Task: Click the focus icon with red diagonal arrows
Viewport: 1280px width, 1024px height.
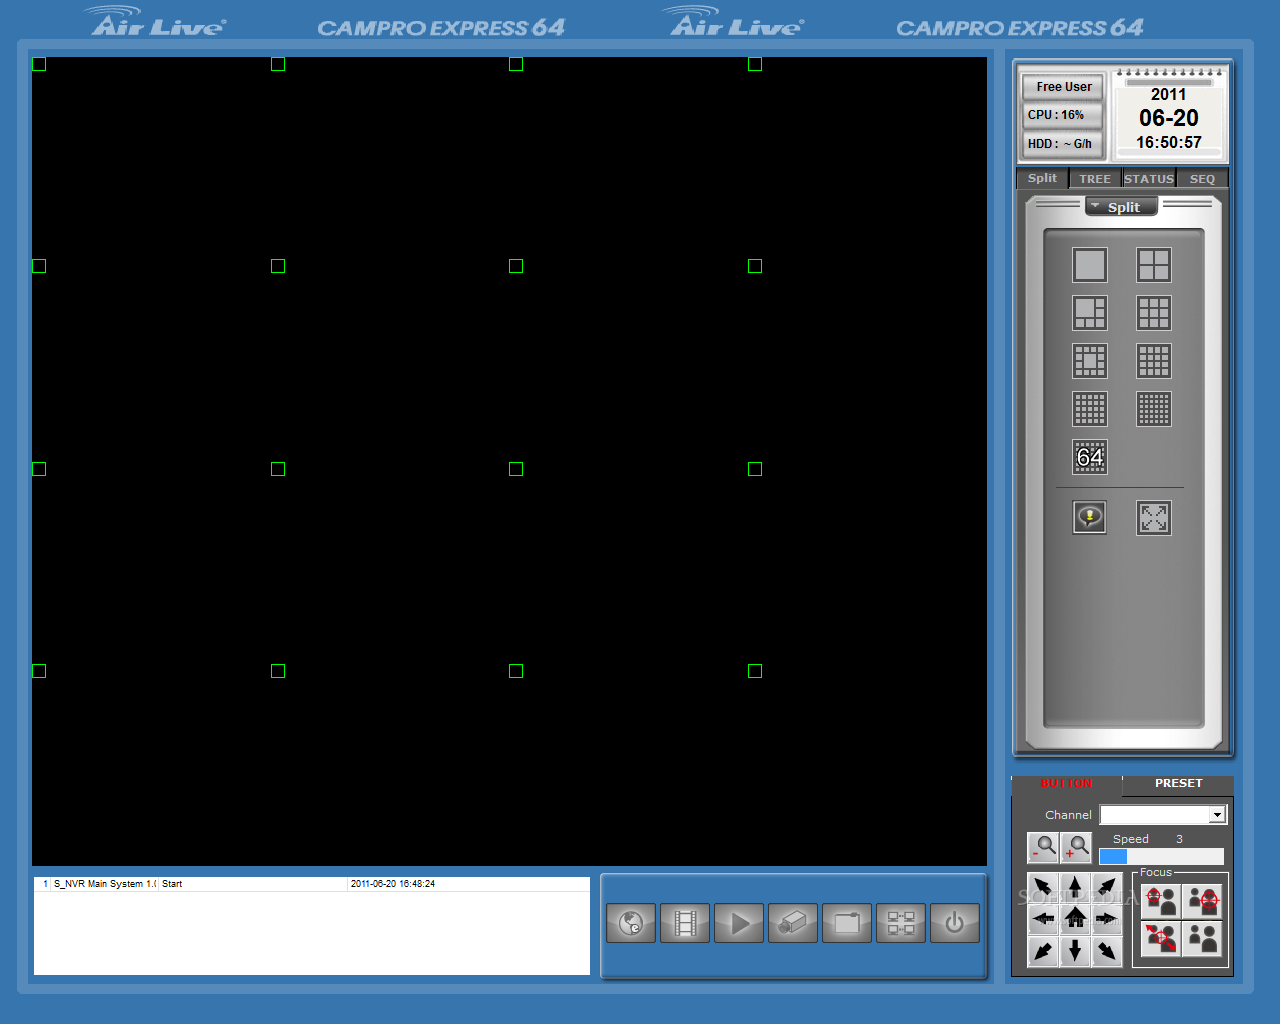Action: pyautogui.click(x=1160, y=939)
